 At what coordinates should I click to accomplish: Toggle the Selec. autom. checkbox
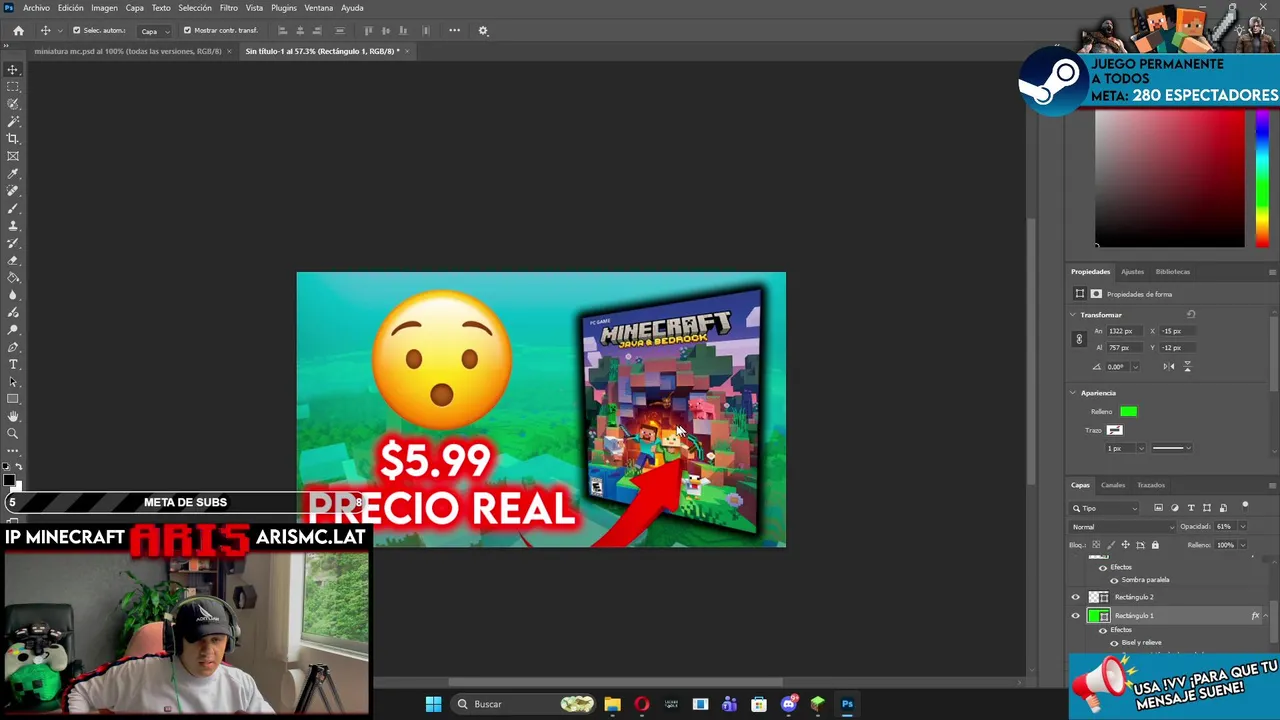pos(76,30)
